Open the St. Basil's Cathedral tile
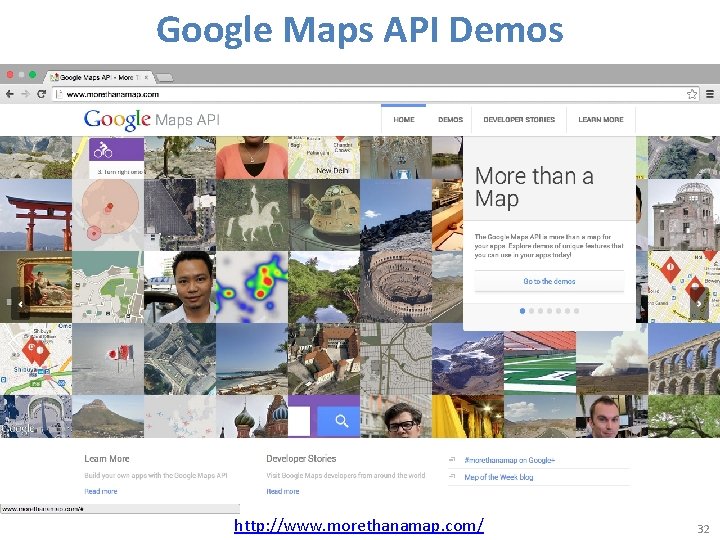Image resolution: width=720 pixels, height=540 pixels. point(252,416)
